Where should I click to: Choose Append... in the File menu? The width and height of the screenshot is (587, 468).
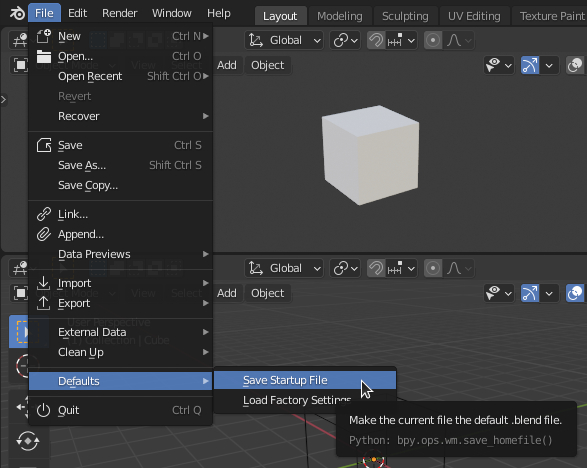pyautogui.click(x=121, y=234)
